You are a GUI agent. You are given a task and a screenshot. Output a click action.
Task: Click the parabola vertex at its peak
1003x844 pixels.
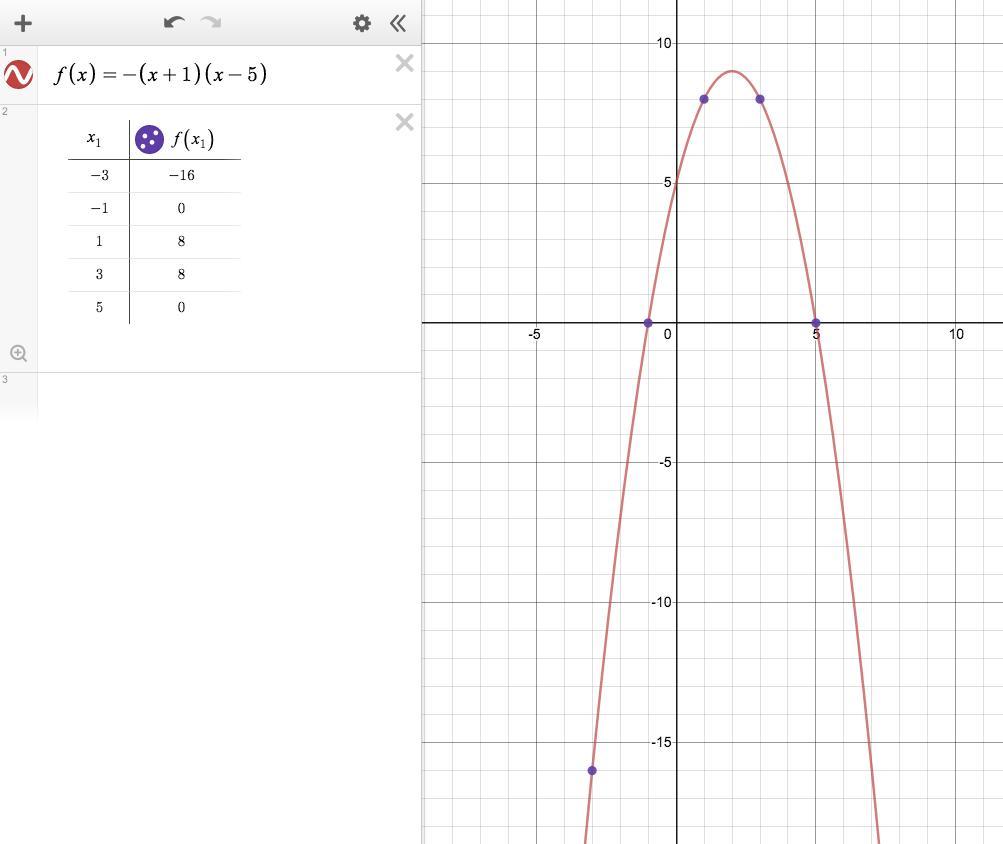[x=732, y=71]
